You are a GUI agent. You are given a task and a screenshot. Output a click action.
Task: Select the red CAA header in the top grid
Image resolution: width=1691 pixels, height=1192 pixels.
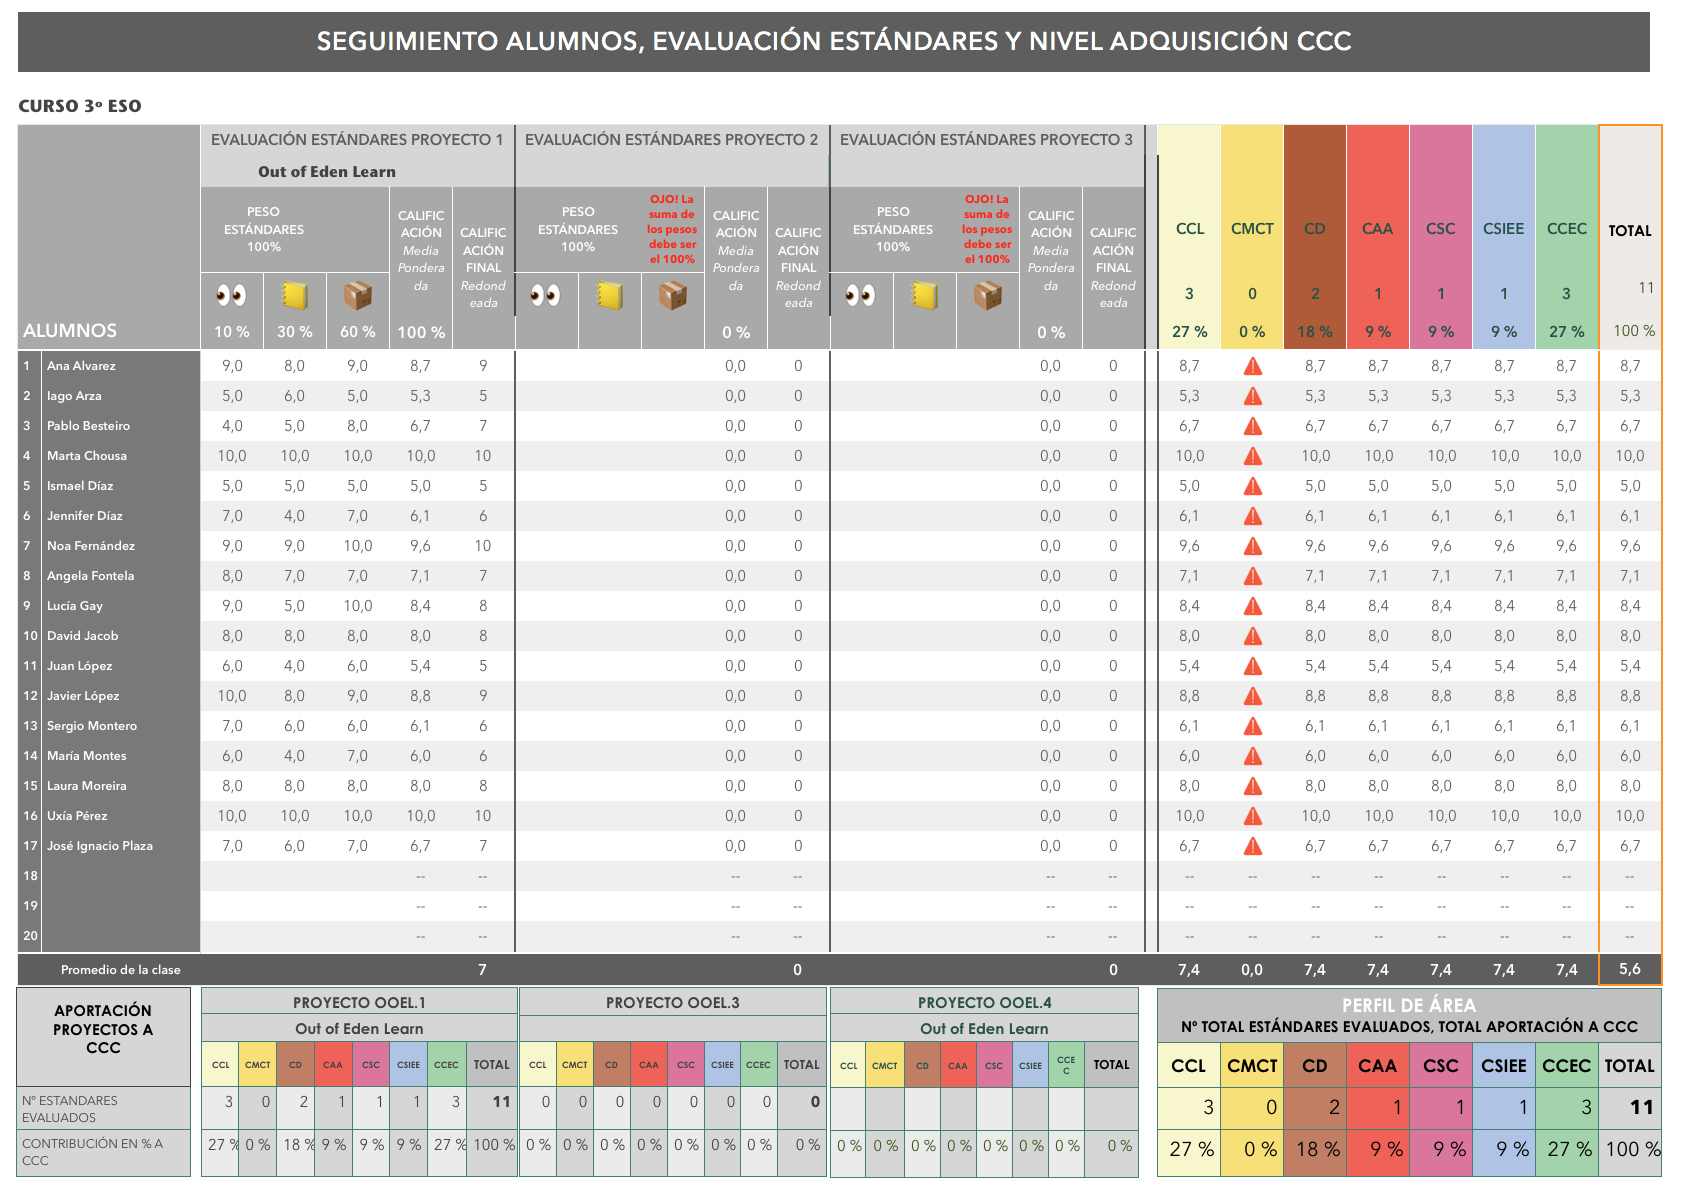pos(1377,229)
